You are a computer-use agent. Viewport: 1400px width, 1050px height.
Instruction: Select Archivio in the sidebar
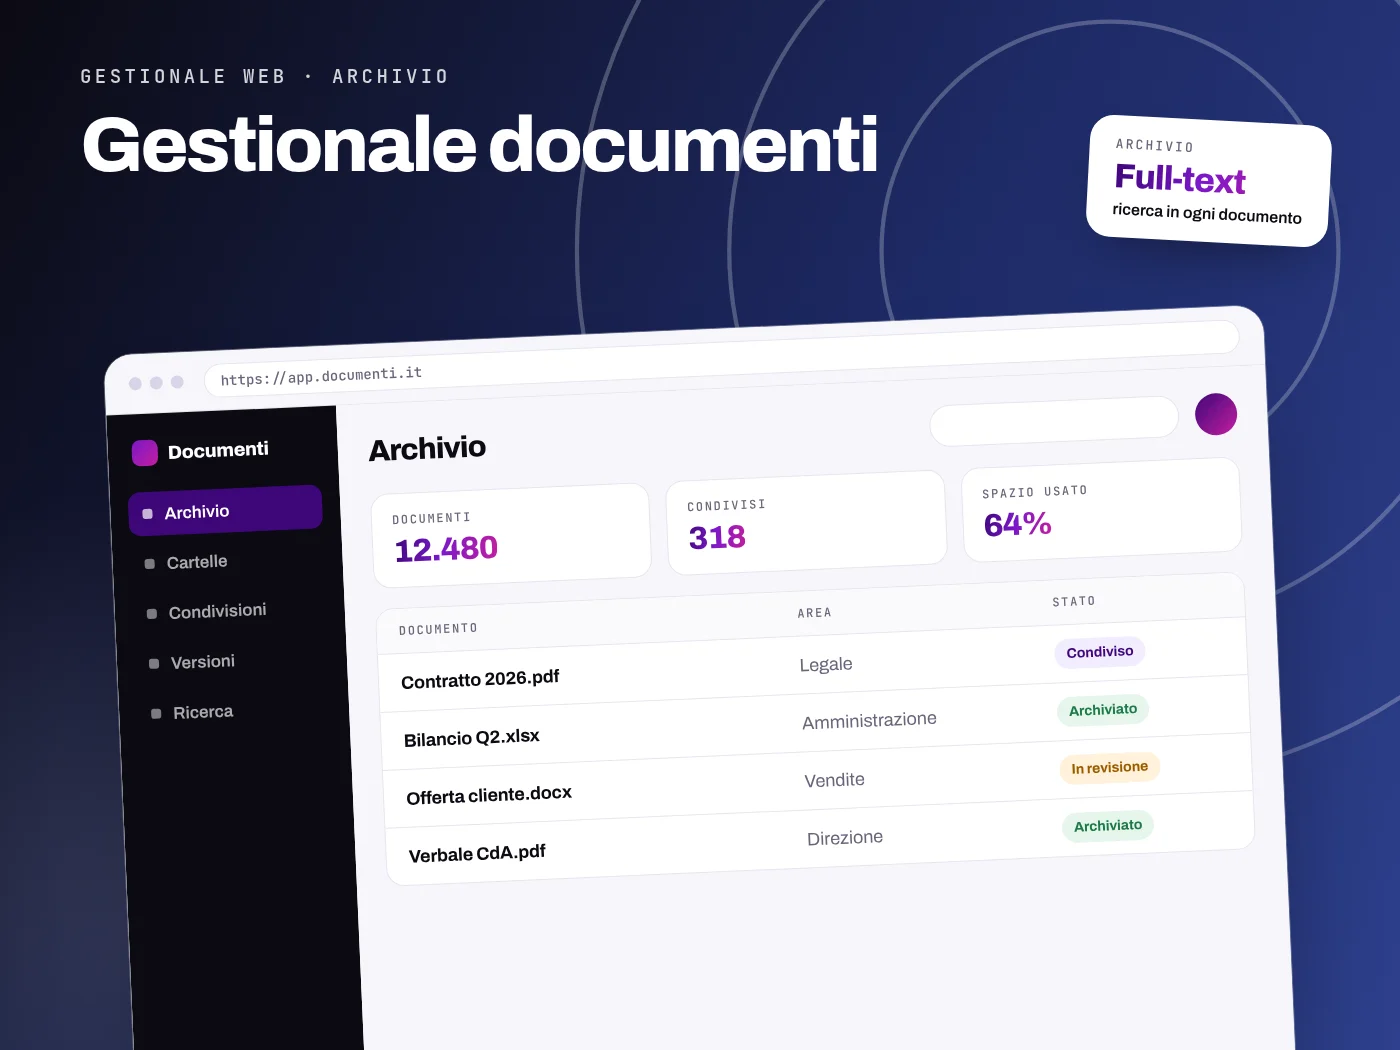pos(226,510)
